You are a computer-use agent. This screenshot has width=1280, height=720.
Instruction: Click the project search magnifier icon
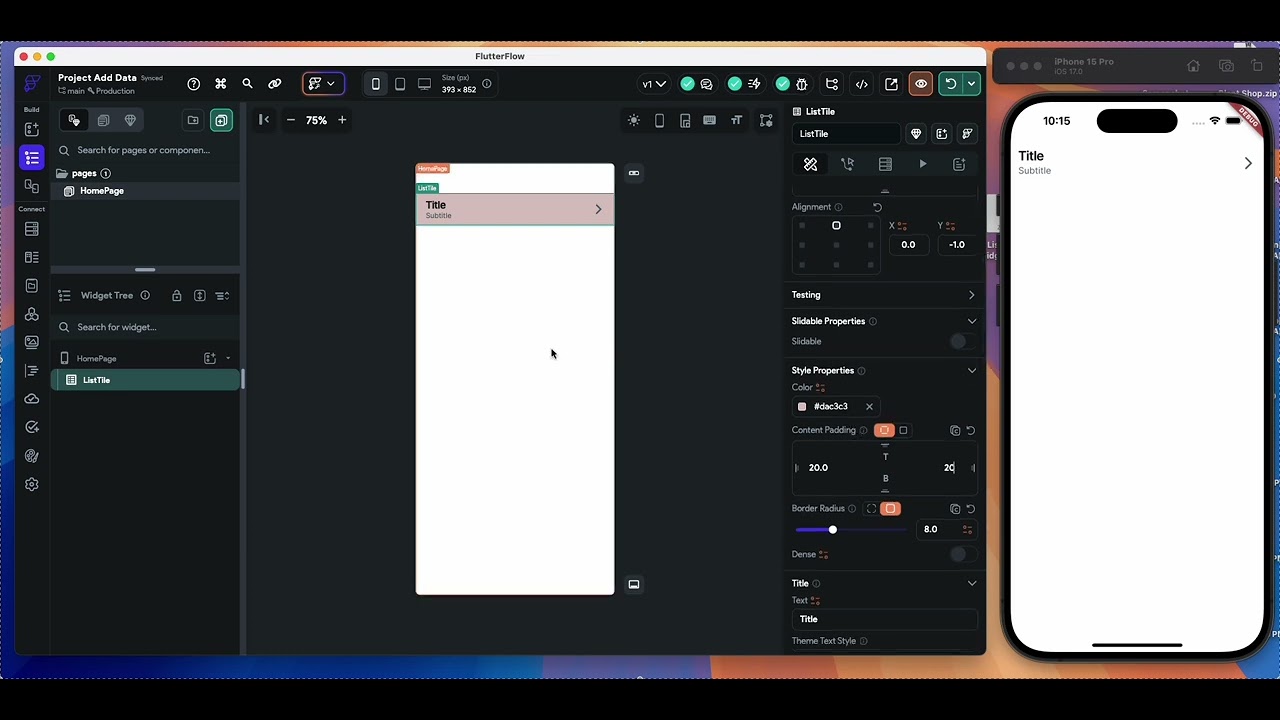coord(248,84)
